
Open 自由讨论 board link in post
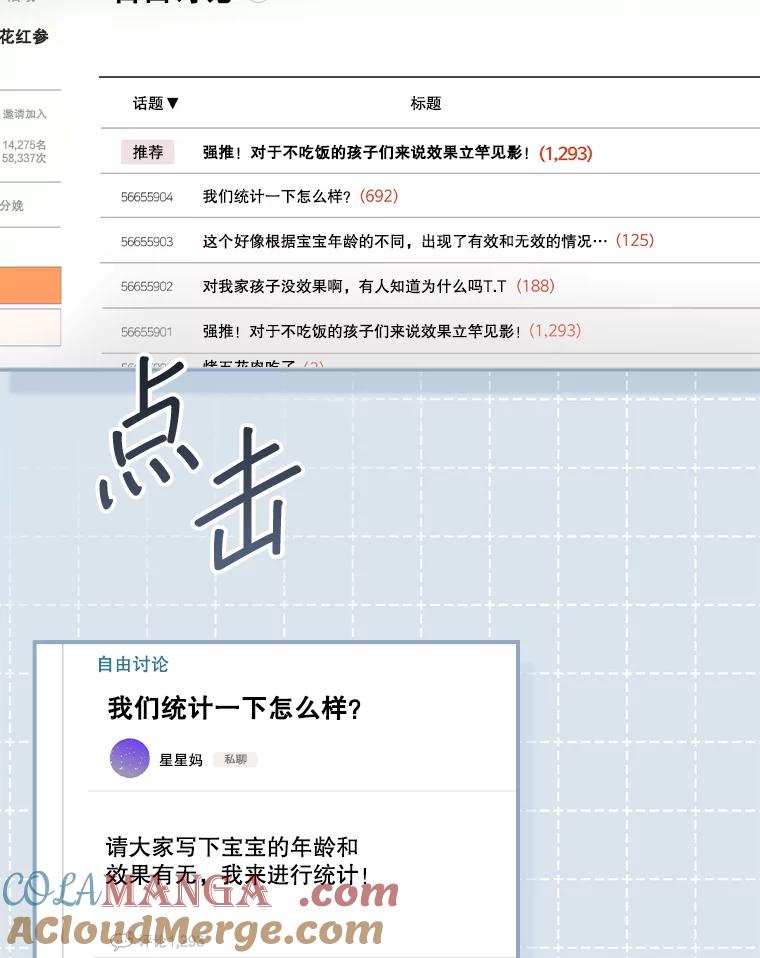pyautogui.click(x=133, y=664)
